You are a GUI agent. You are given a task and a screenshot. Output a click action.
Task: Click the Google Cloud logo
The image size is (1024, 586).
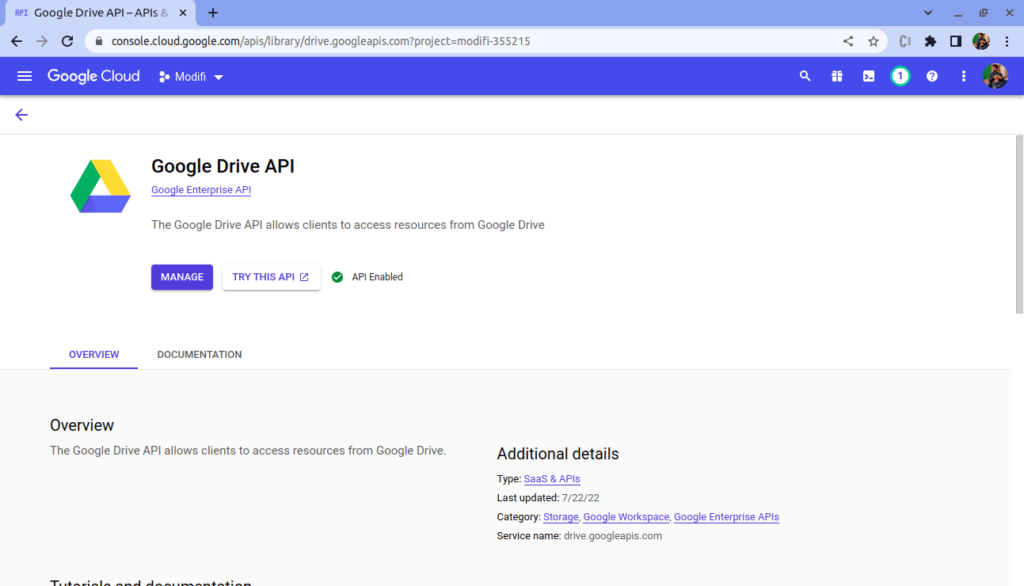tap(93, 76)
